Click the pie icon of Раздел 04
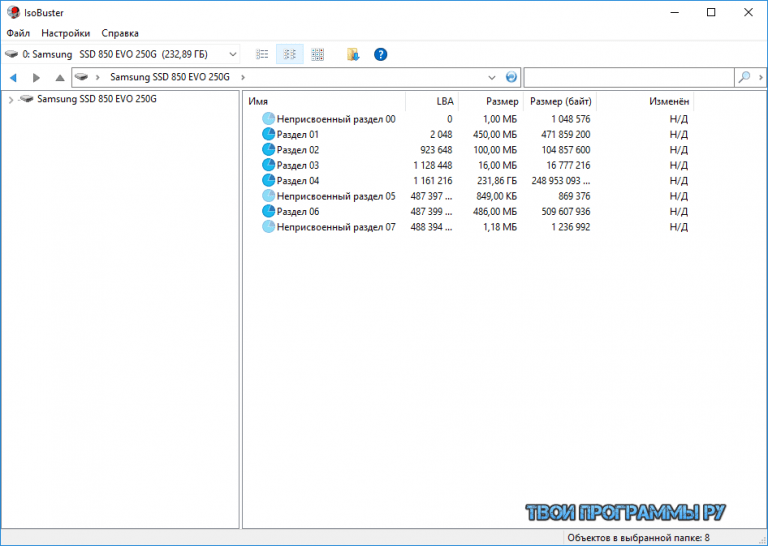This screenshot has width=768, height=546. 268,180
